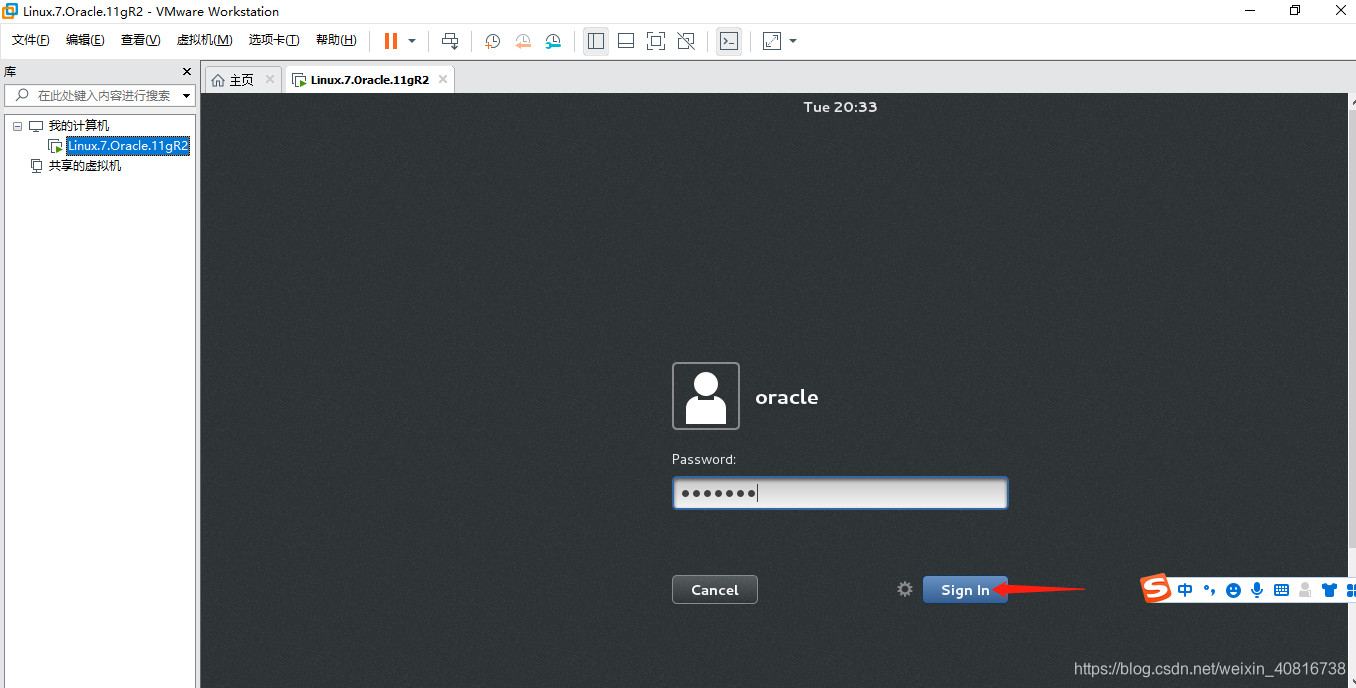The height and width of the screenshot is (688, 1356).
Task: Click the Sign In button
Action: (965, 590)
